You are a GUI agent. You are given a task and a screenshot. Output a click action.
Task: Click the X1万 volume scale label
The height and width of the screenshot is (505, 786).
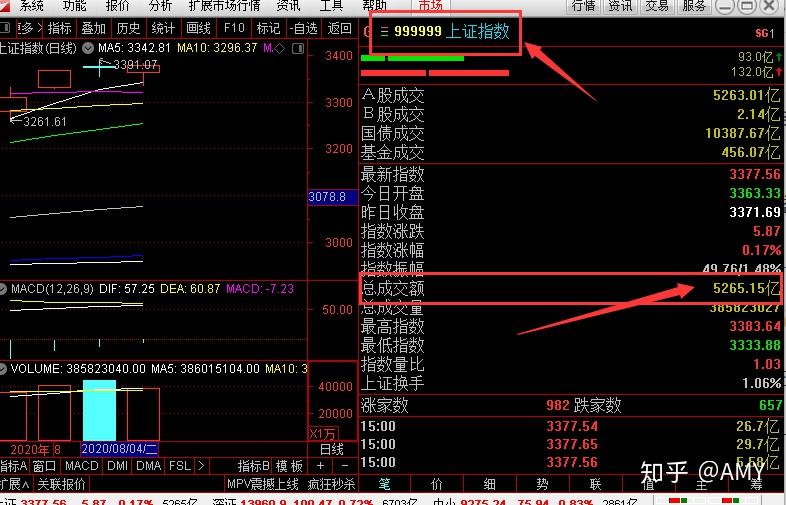323,434
